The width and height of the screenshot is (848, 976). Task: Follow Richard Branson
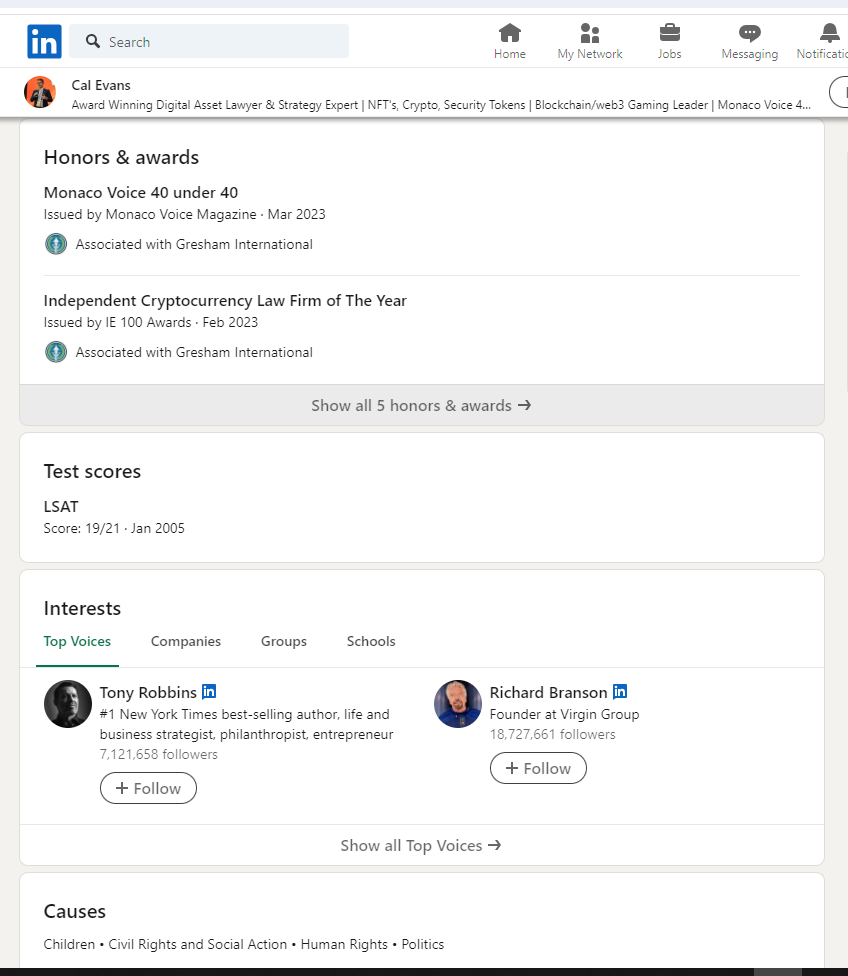tap(538, 768)
